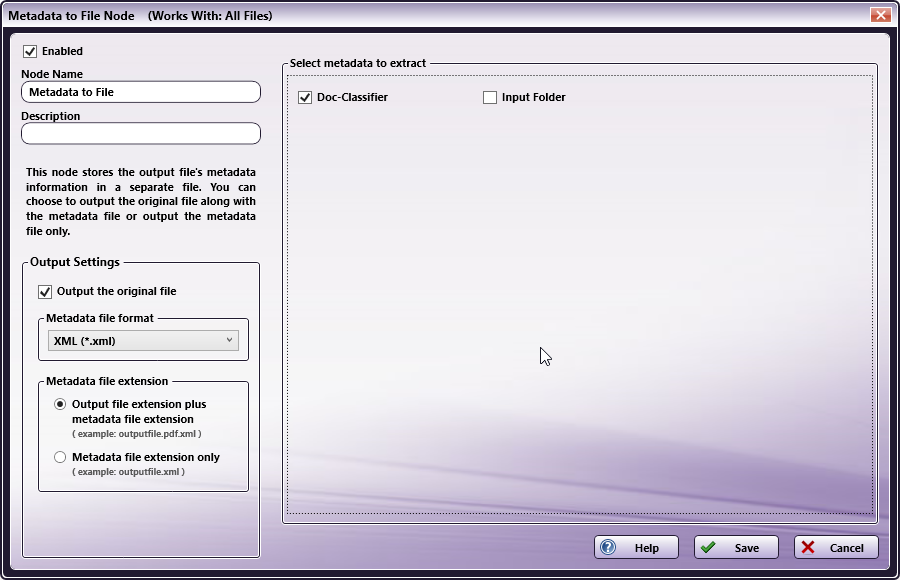Click the 'Metadata file format' group label
900x580 pixels.
click(x=100, y=318)
